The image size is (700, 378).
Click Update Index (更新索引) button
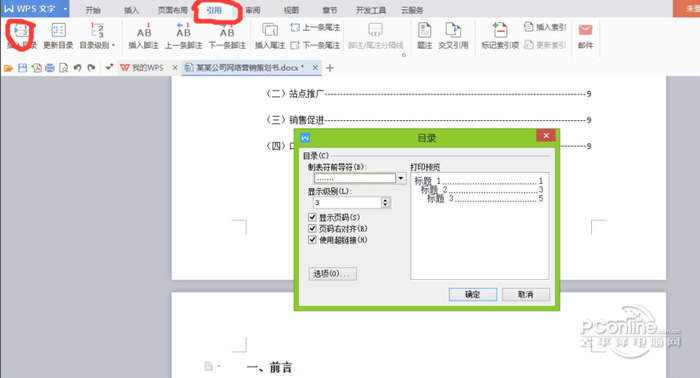click(x=545, y=45)
